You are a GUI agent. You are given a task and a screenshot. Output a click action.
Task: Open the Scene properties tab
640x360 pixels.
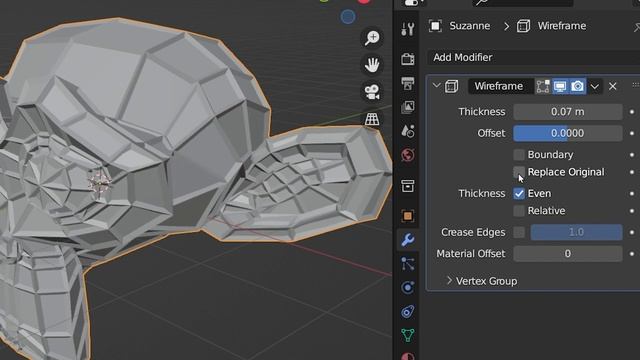407,131
